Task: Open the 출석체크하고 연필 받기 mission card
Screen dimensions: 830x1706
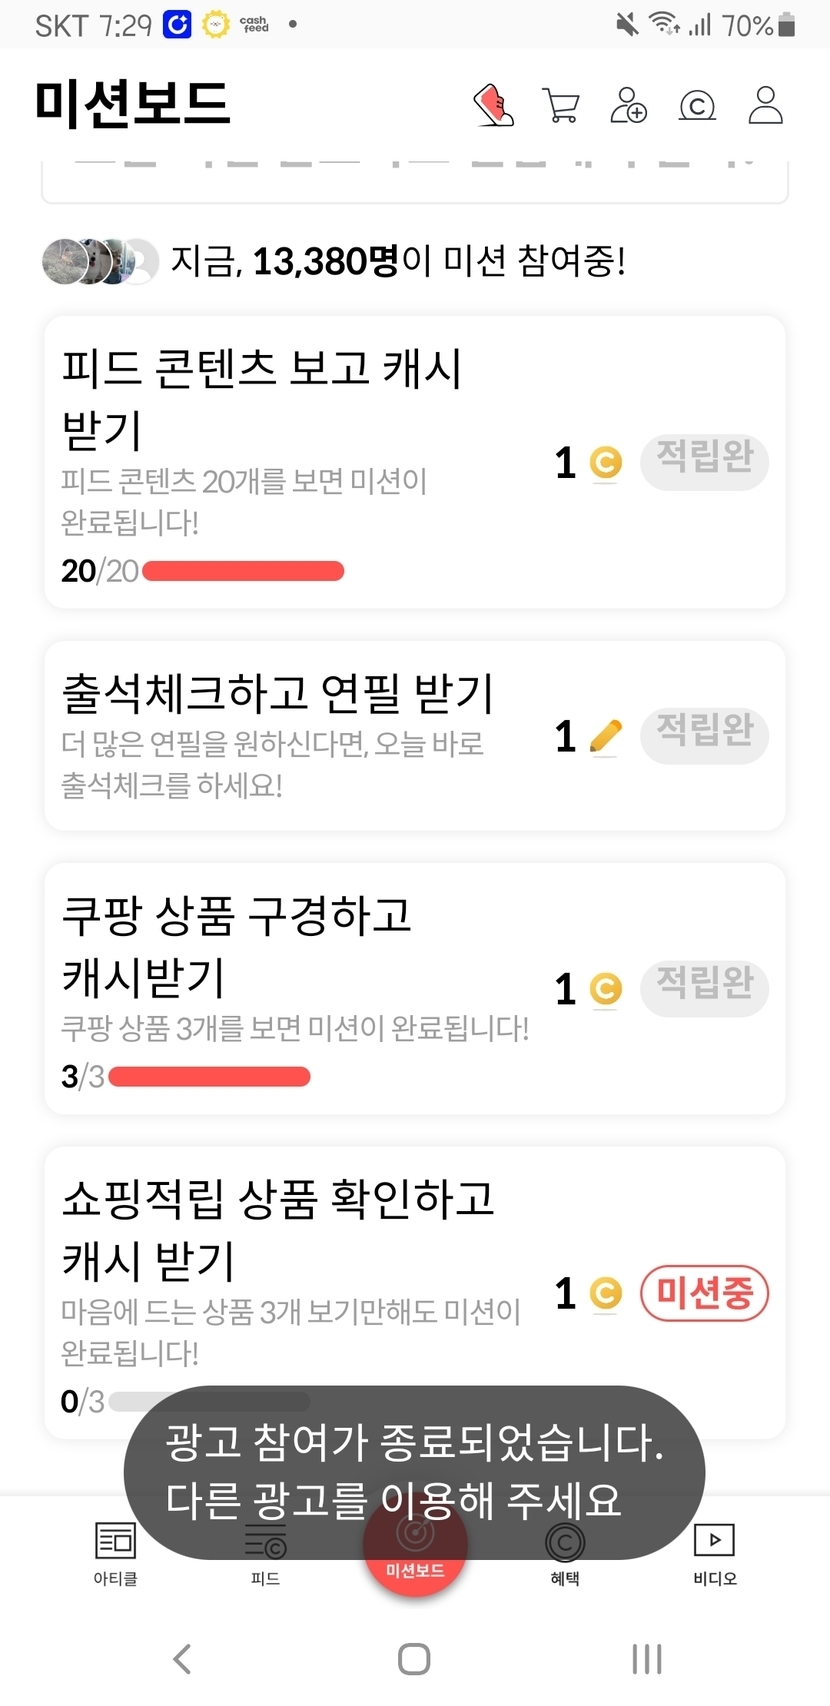Action: [300, 735]
